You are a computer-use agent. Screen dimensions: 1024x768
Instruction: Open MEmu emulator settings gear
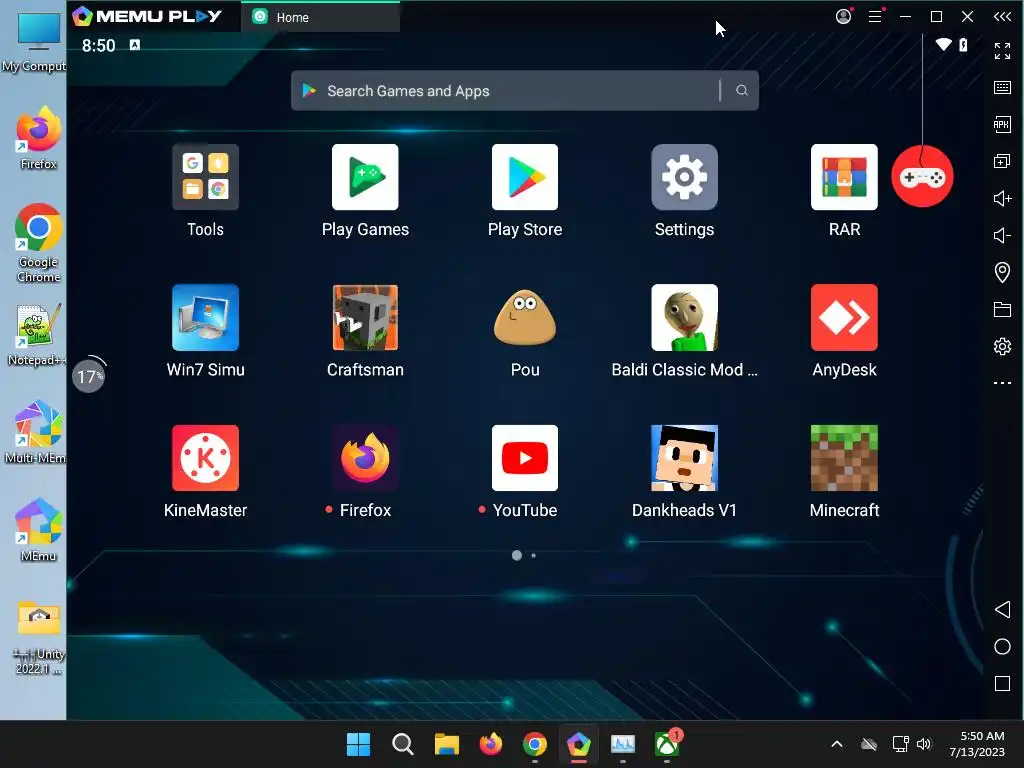point(1002,346)
